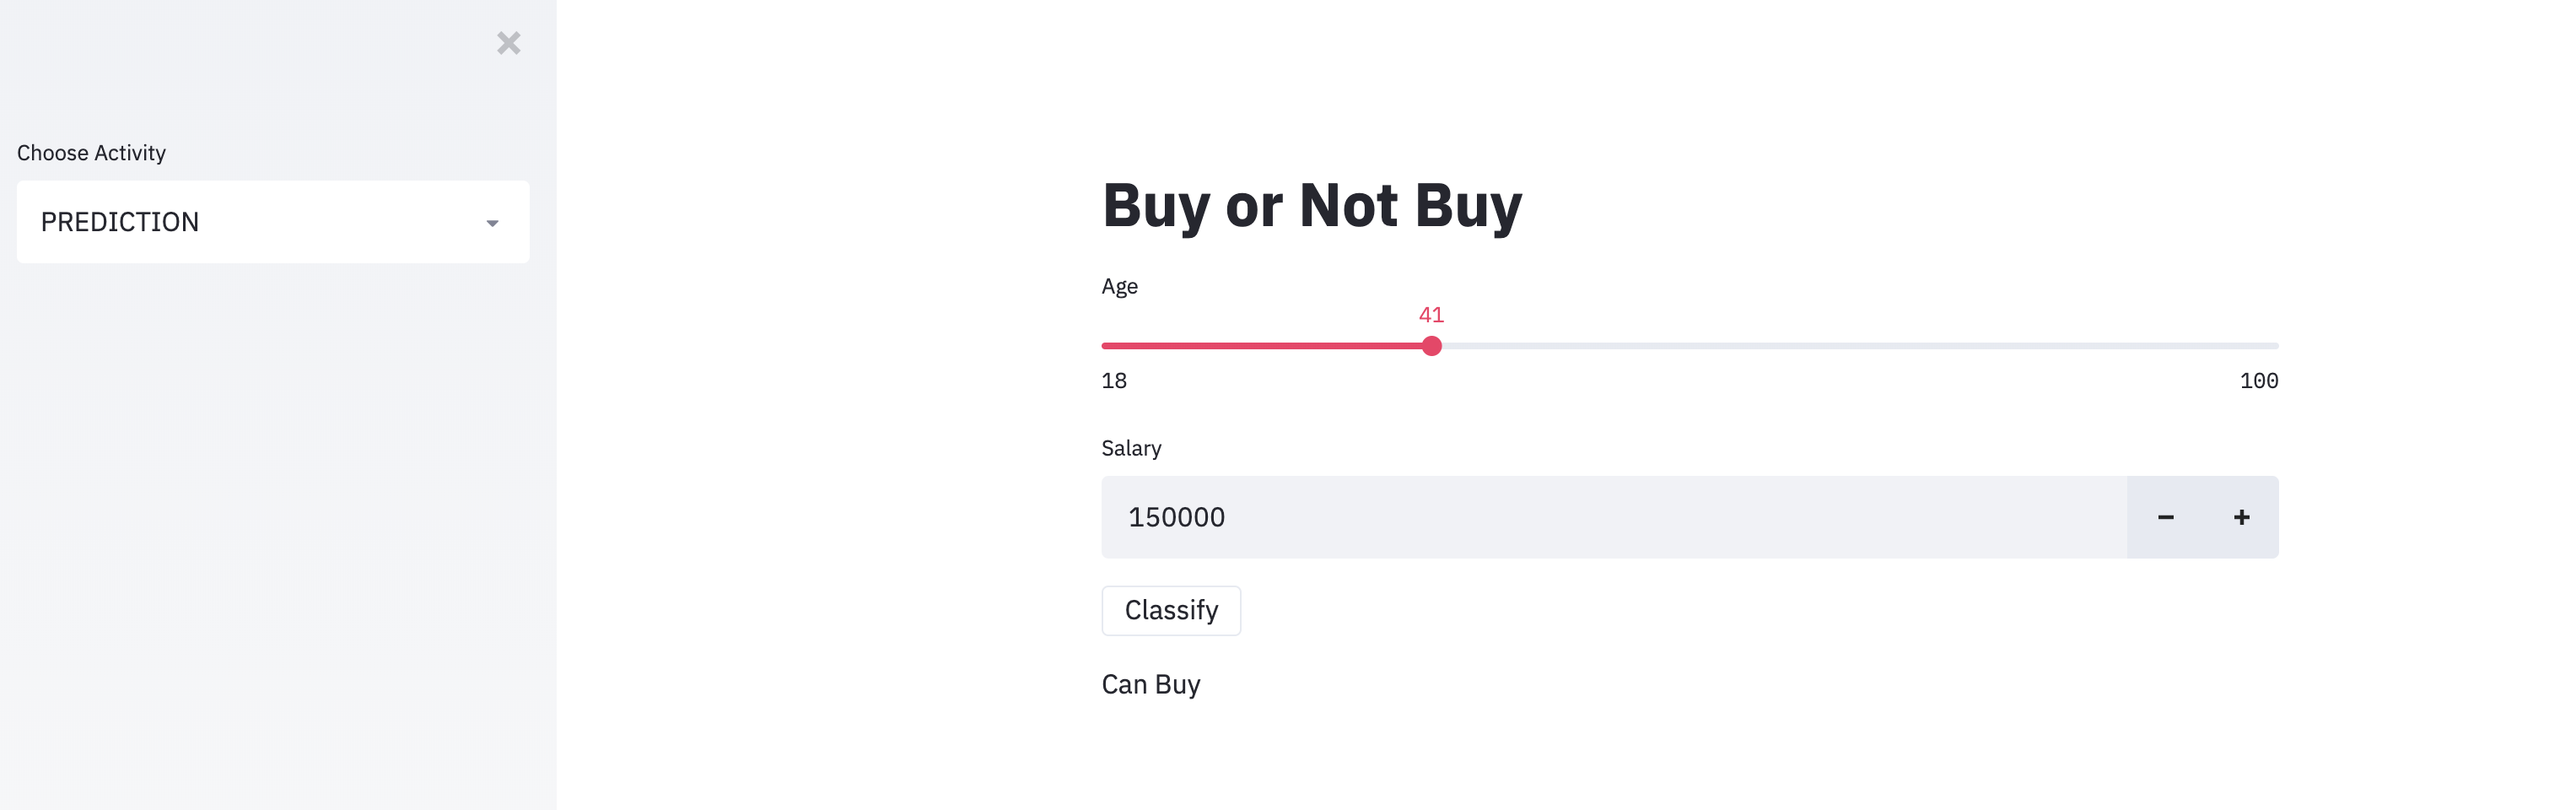Close the sidebar with the X icon
This screenshot has height=810, width=2576.
[x=508, y=43]
